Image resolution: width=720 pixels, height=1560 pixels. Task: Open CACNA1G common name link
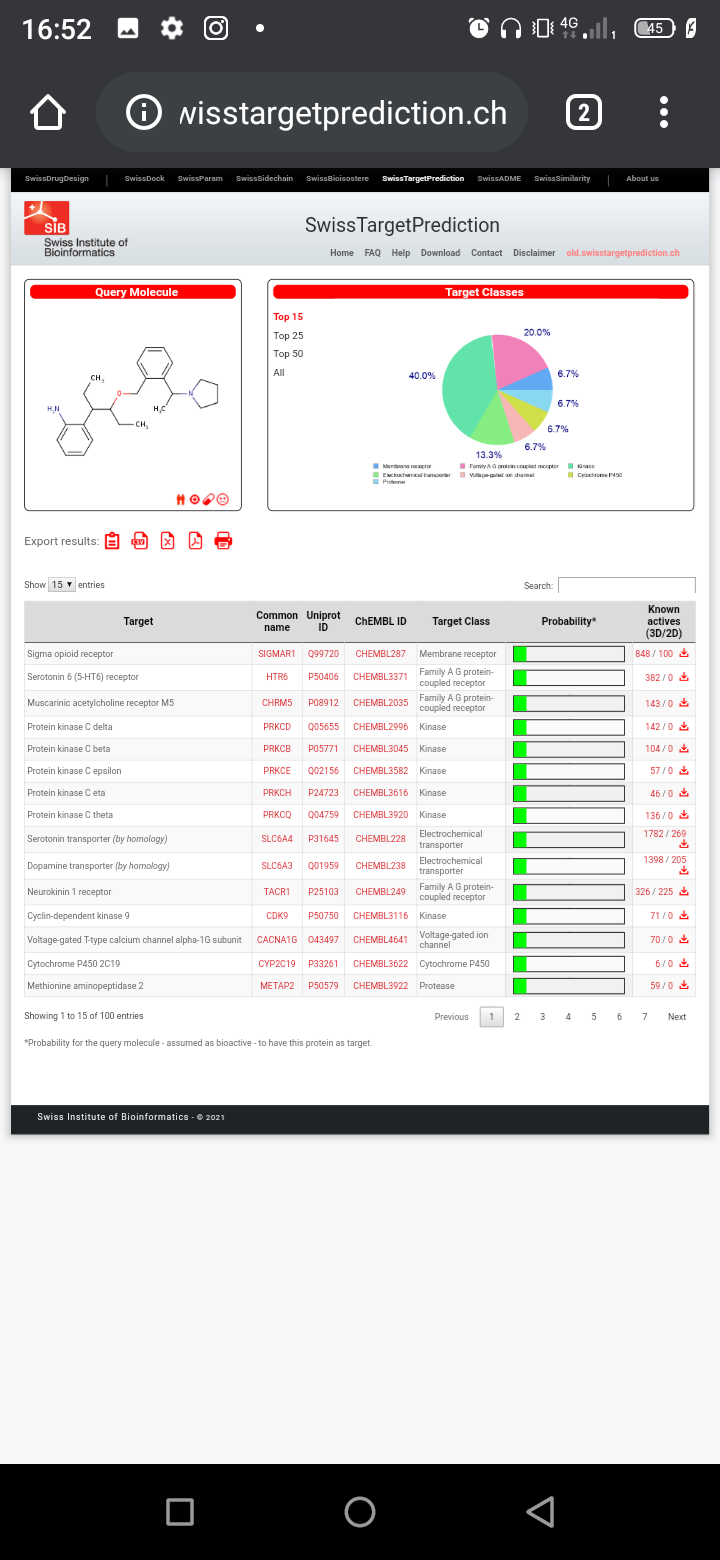277,940
